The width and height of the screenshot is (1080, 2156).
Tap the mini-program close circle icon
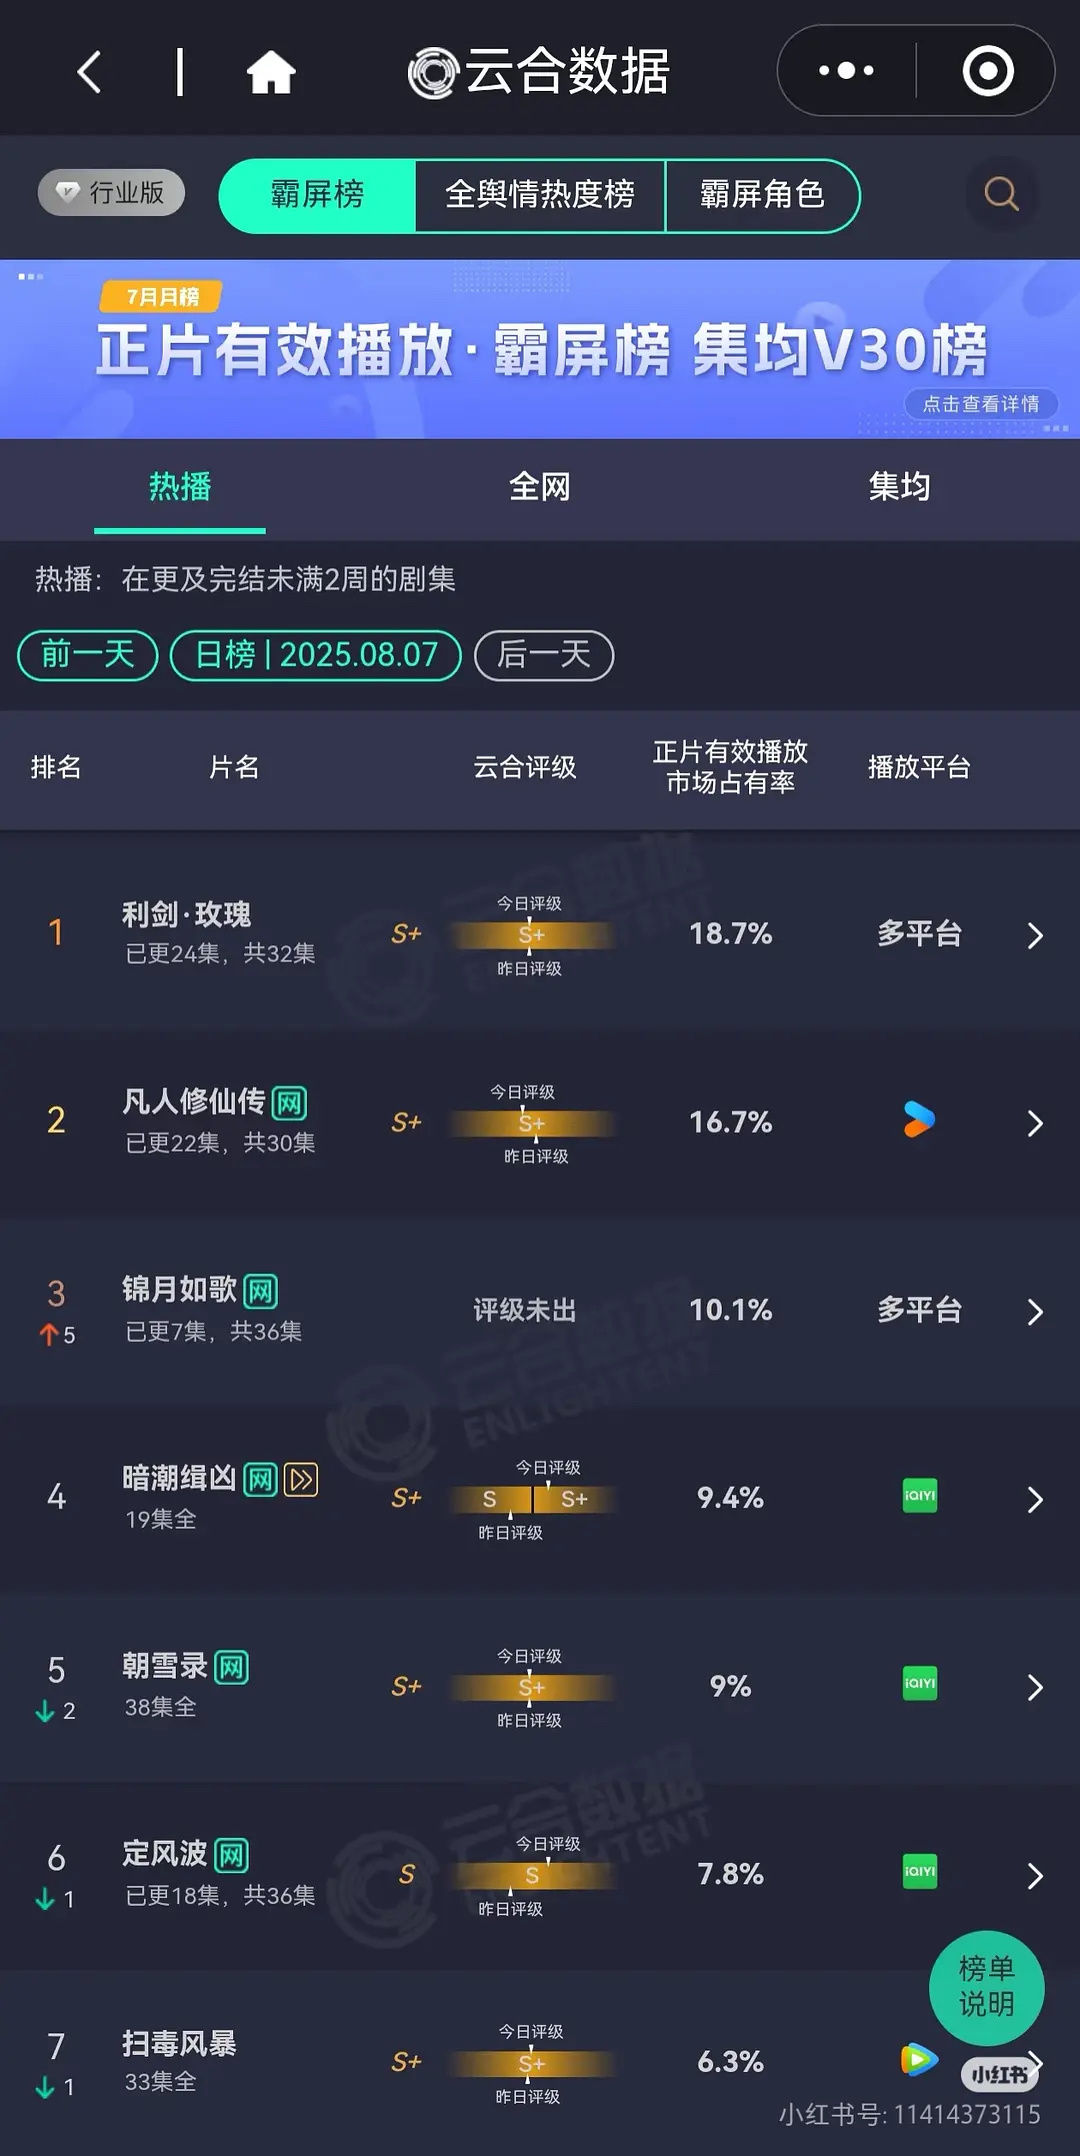pyautogui.click(x=987, y=71)
